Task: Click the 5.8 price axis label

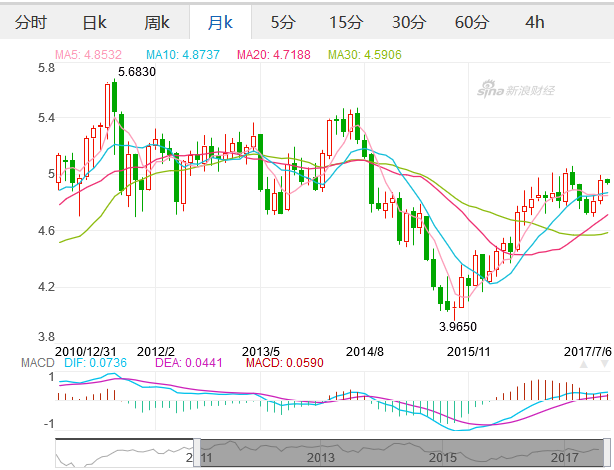Action: click(47, 68)
